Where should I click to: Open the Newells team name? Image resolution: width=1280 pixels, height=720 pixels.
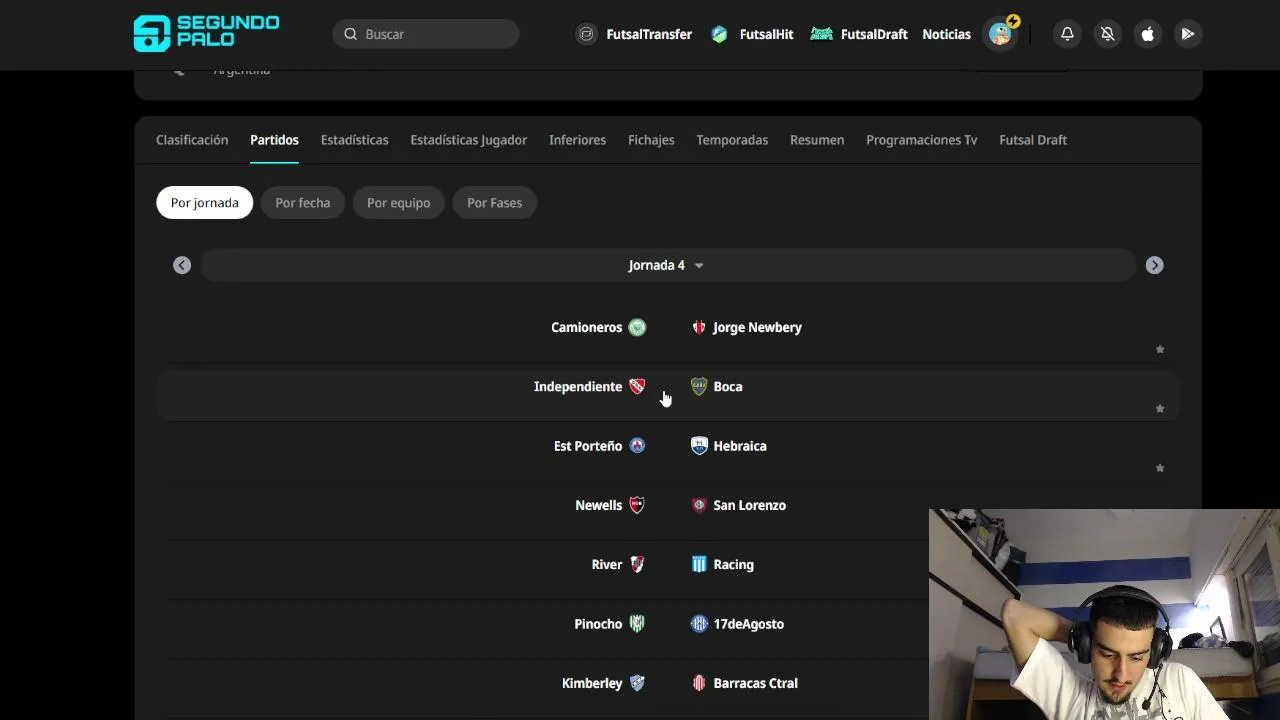(x=598, y=505)
